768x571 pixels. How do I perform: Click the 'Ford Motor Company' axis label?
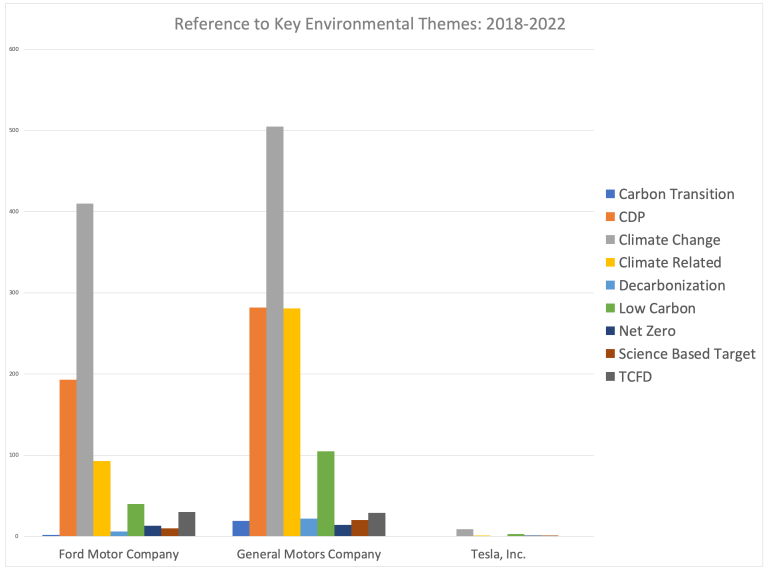point(119,554)
